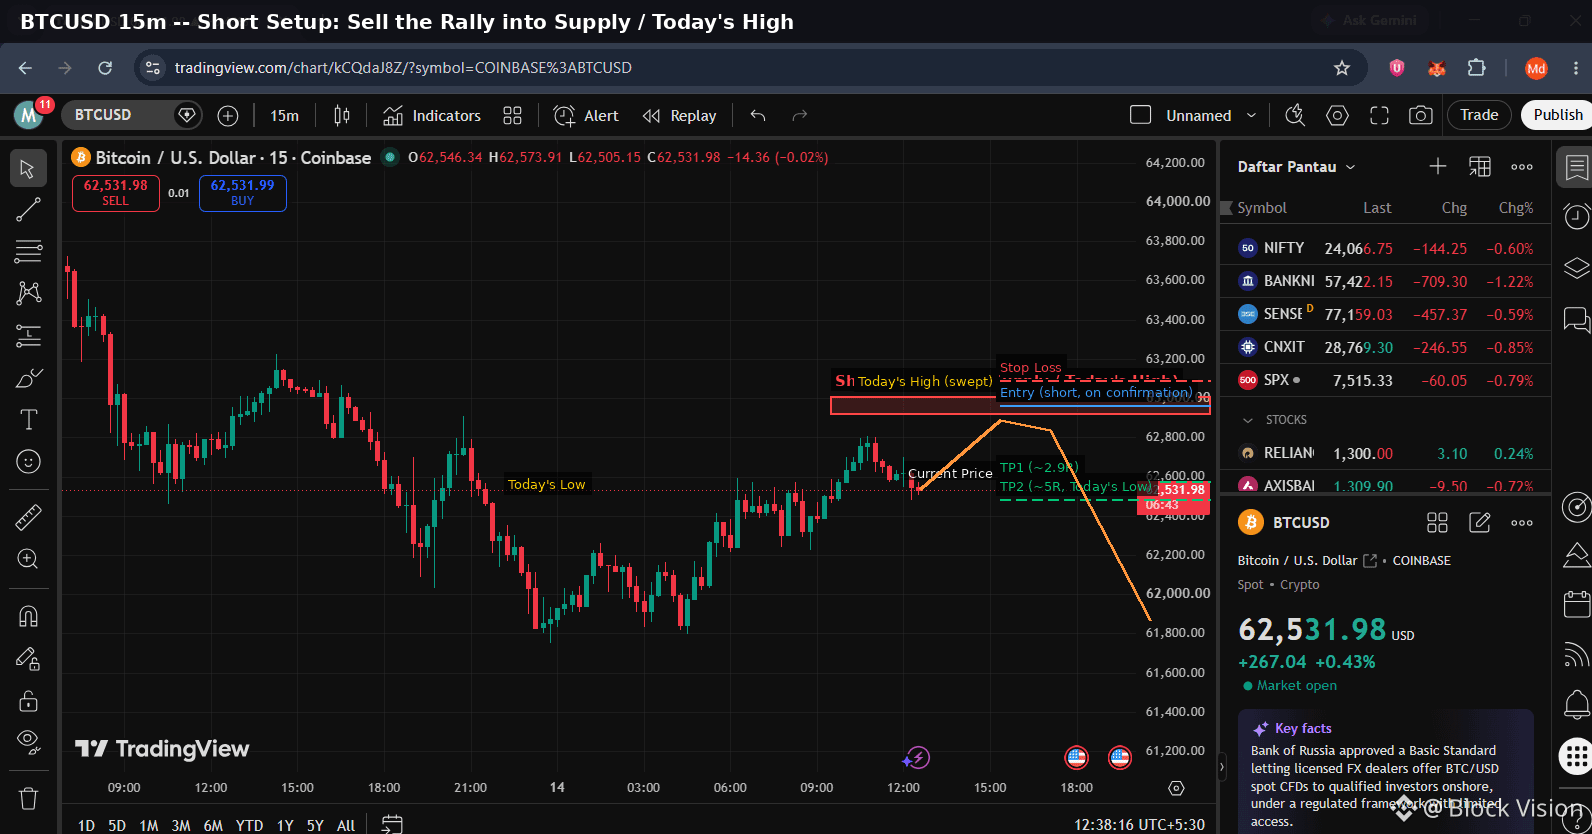Open watchlist advanced view icon
This screenshot has height=834, width=1592.
[1479, 166]
